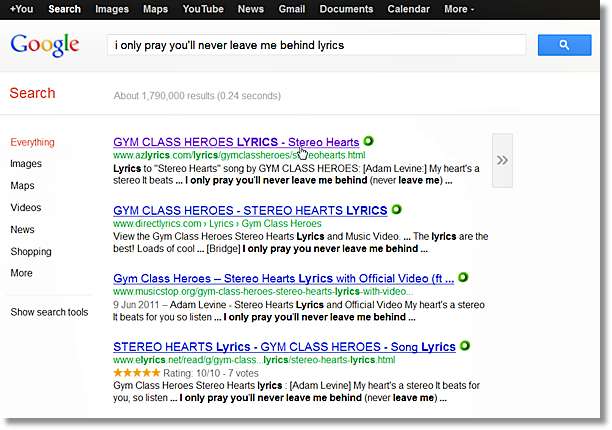Select Everything filter in sidebar

click(x=32, y=142)
